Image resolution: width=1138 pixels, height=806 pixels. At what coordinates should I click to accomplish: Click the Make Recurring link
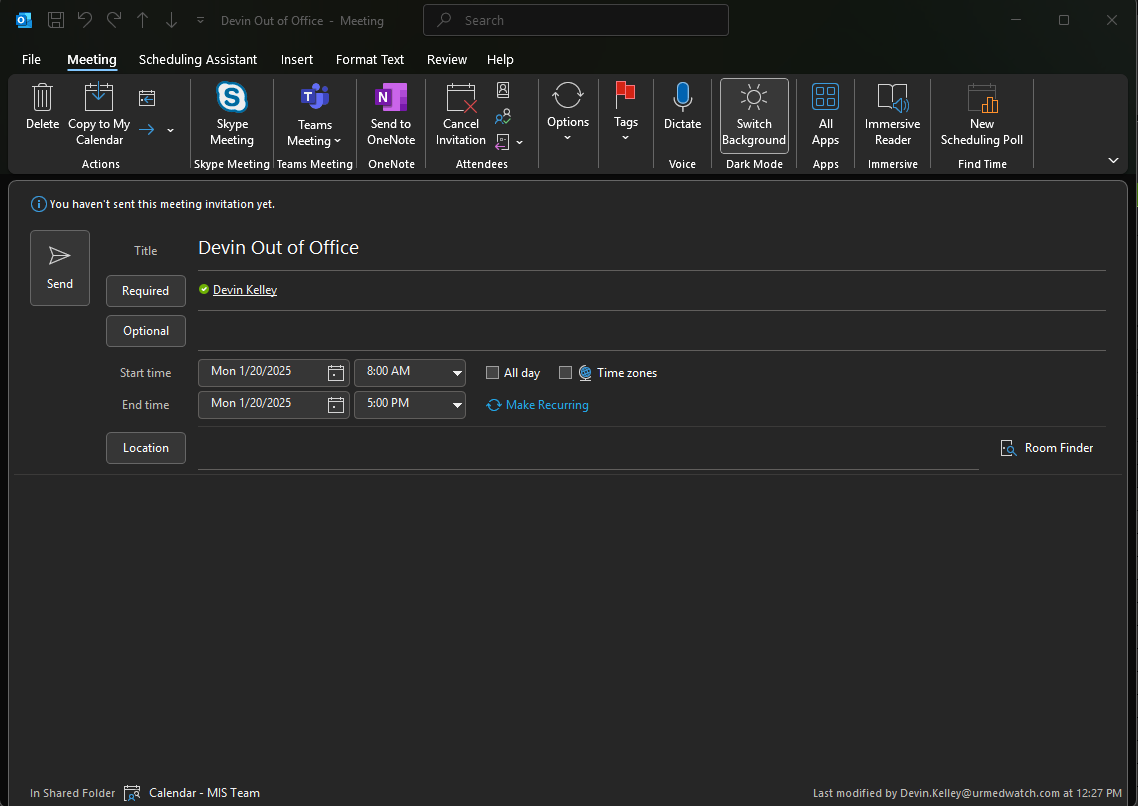[546, 405]
